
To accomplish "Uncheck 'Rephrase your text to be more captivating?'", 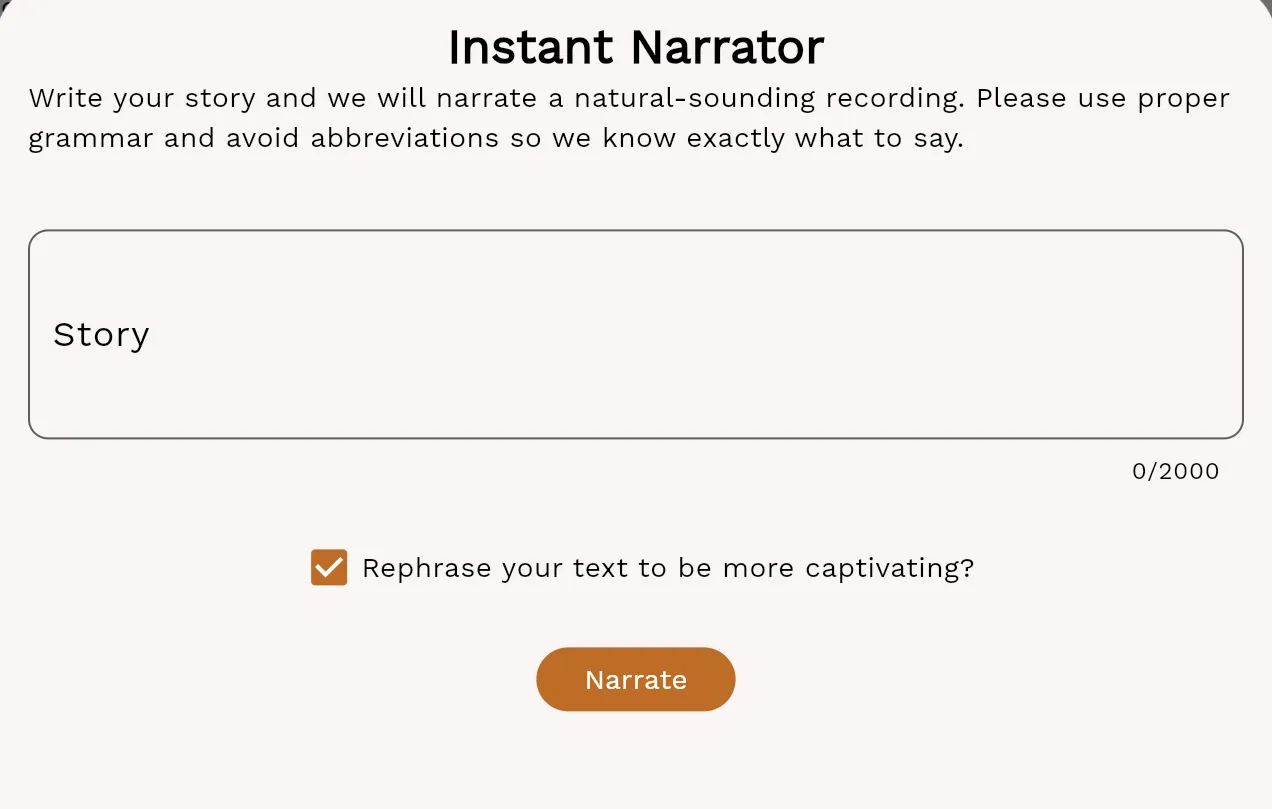I will [x=329, y=567].
